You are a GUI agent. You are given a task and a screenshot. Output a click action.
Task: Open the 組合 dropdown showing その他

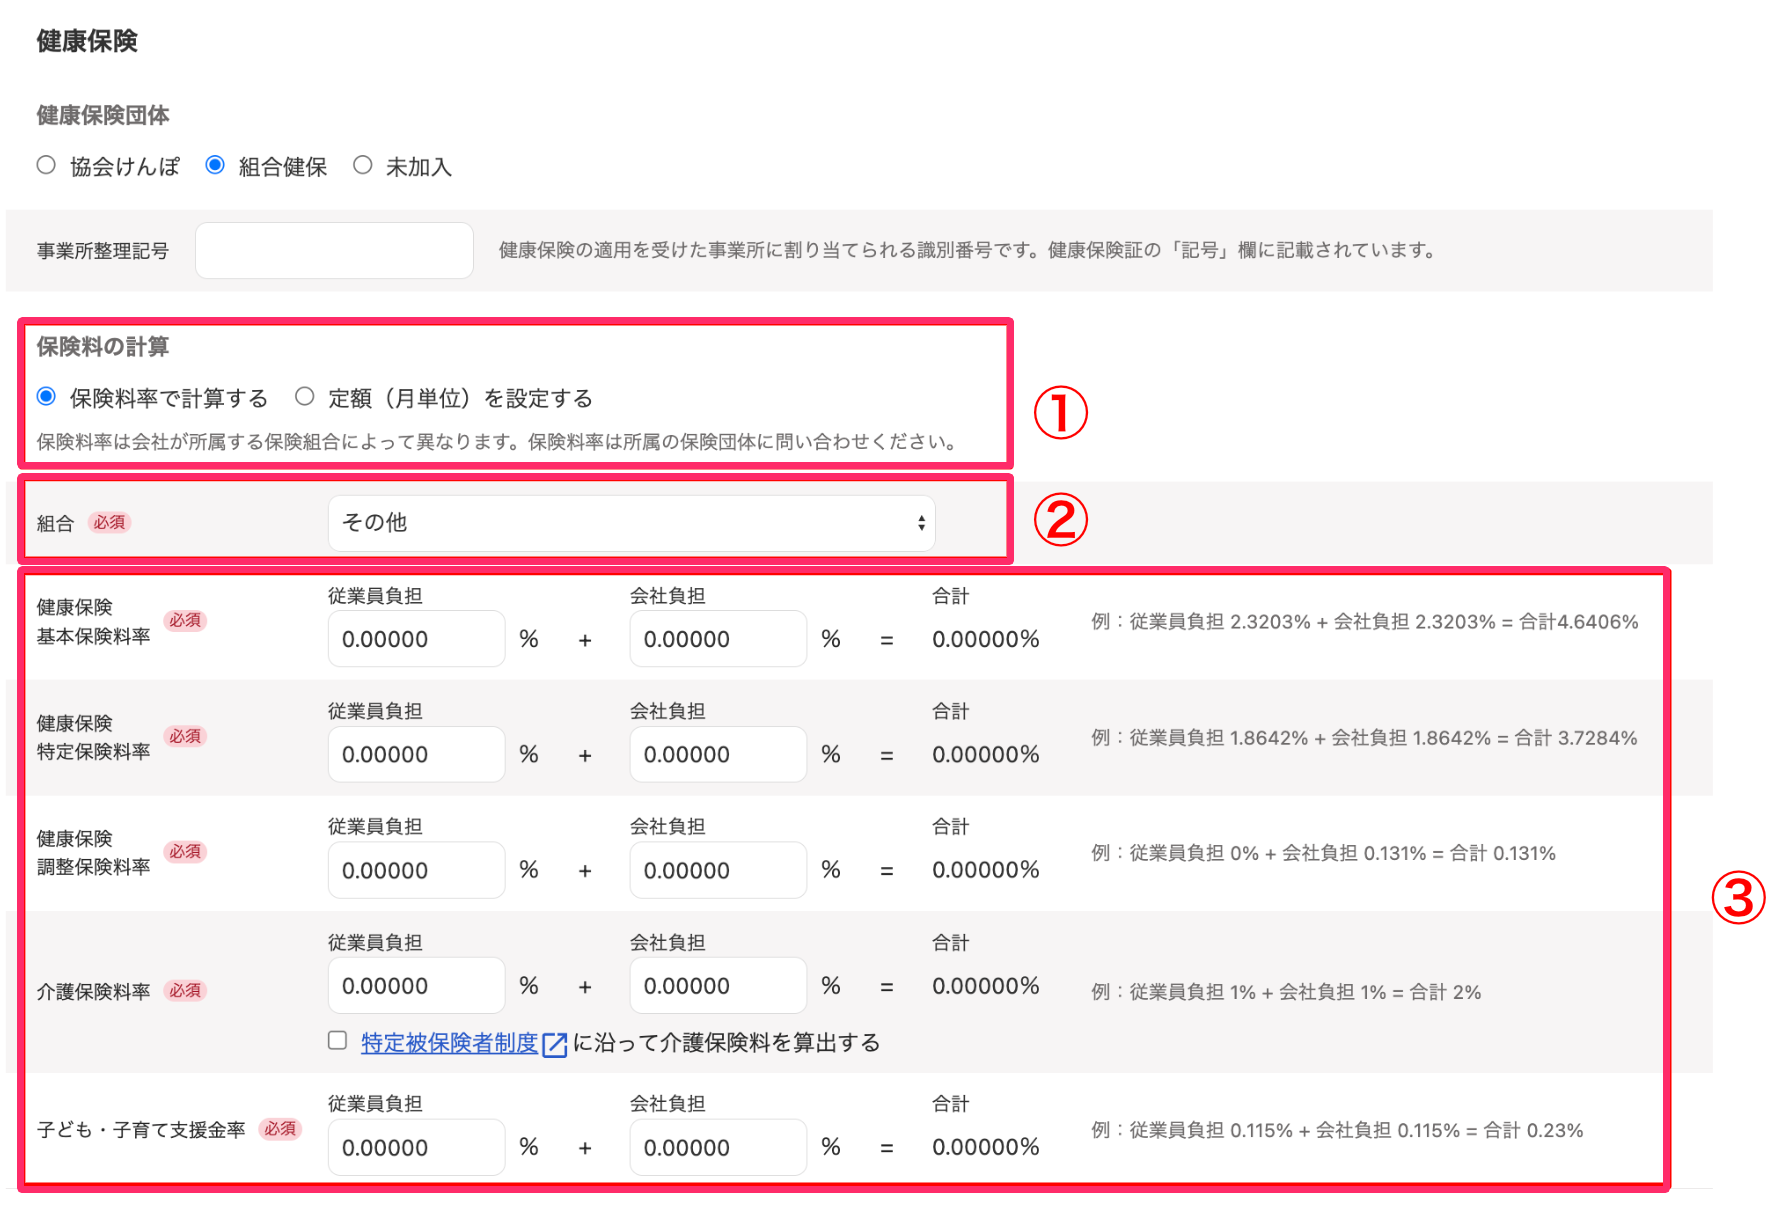[x=632, y=523]
